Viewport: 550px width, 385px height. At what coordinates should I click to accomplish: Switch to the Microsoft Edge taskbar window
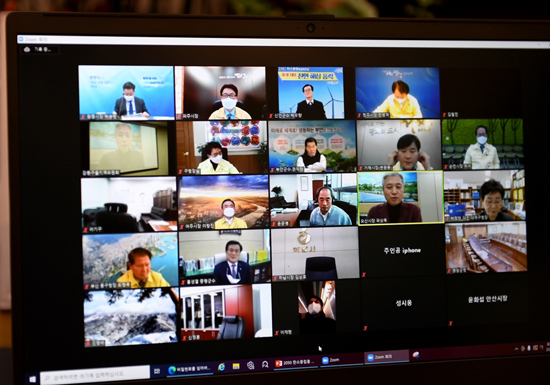tap(189, 369)
